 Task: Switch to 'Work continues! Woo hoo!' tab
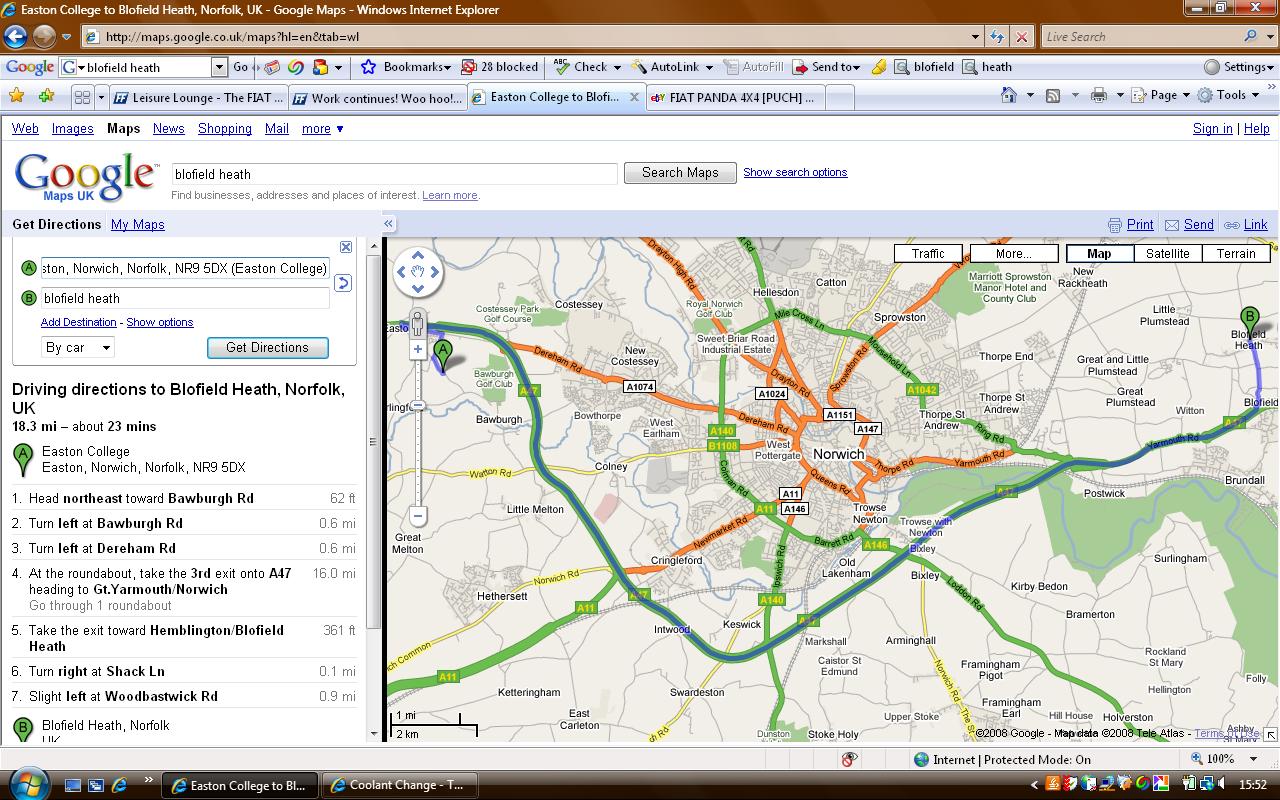pos(378,98)
